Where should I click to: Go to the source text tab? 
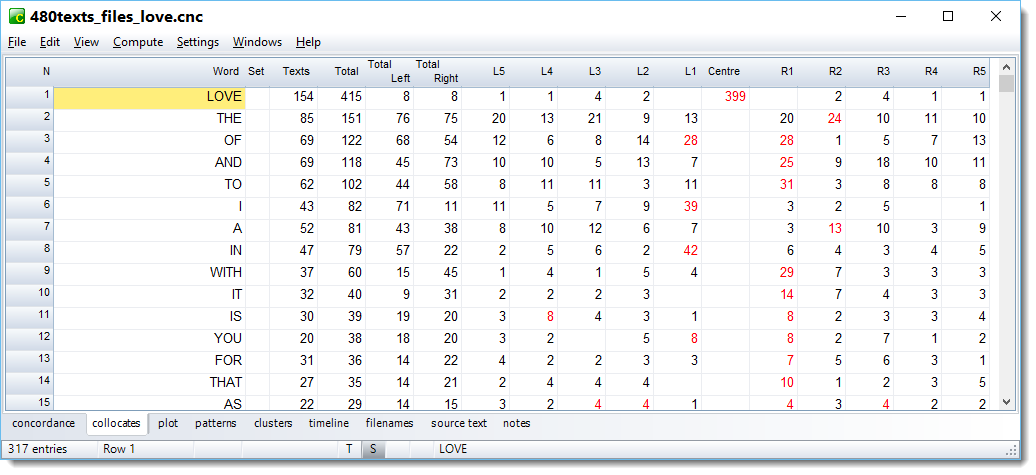pos(459,423)
